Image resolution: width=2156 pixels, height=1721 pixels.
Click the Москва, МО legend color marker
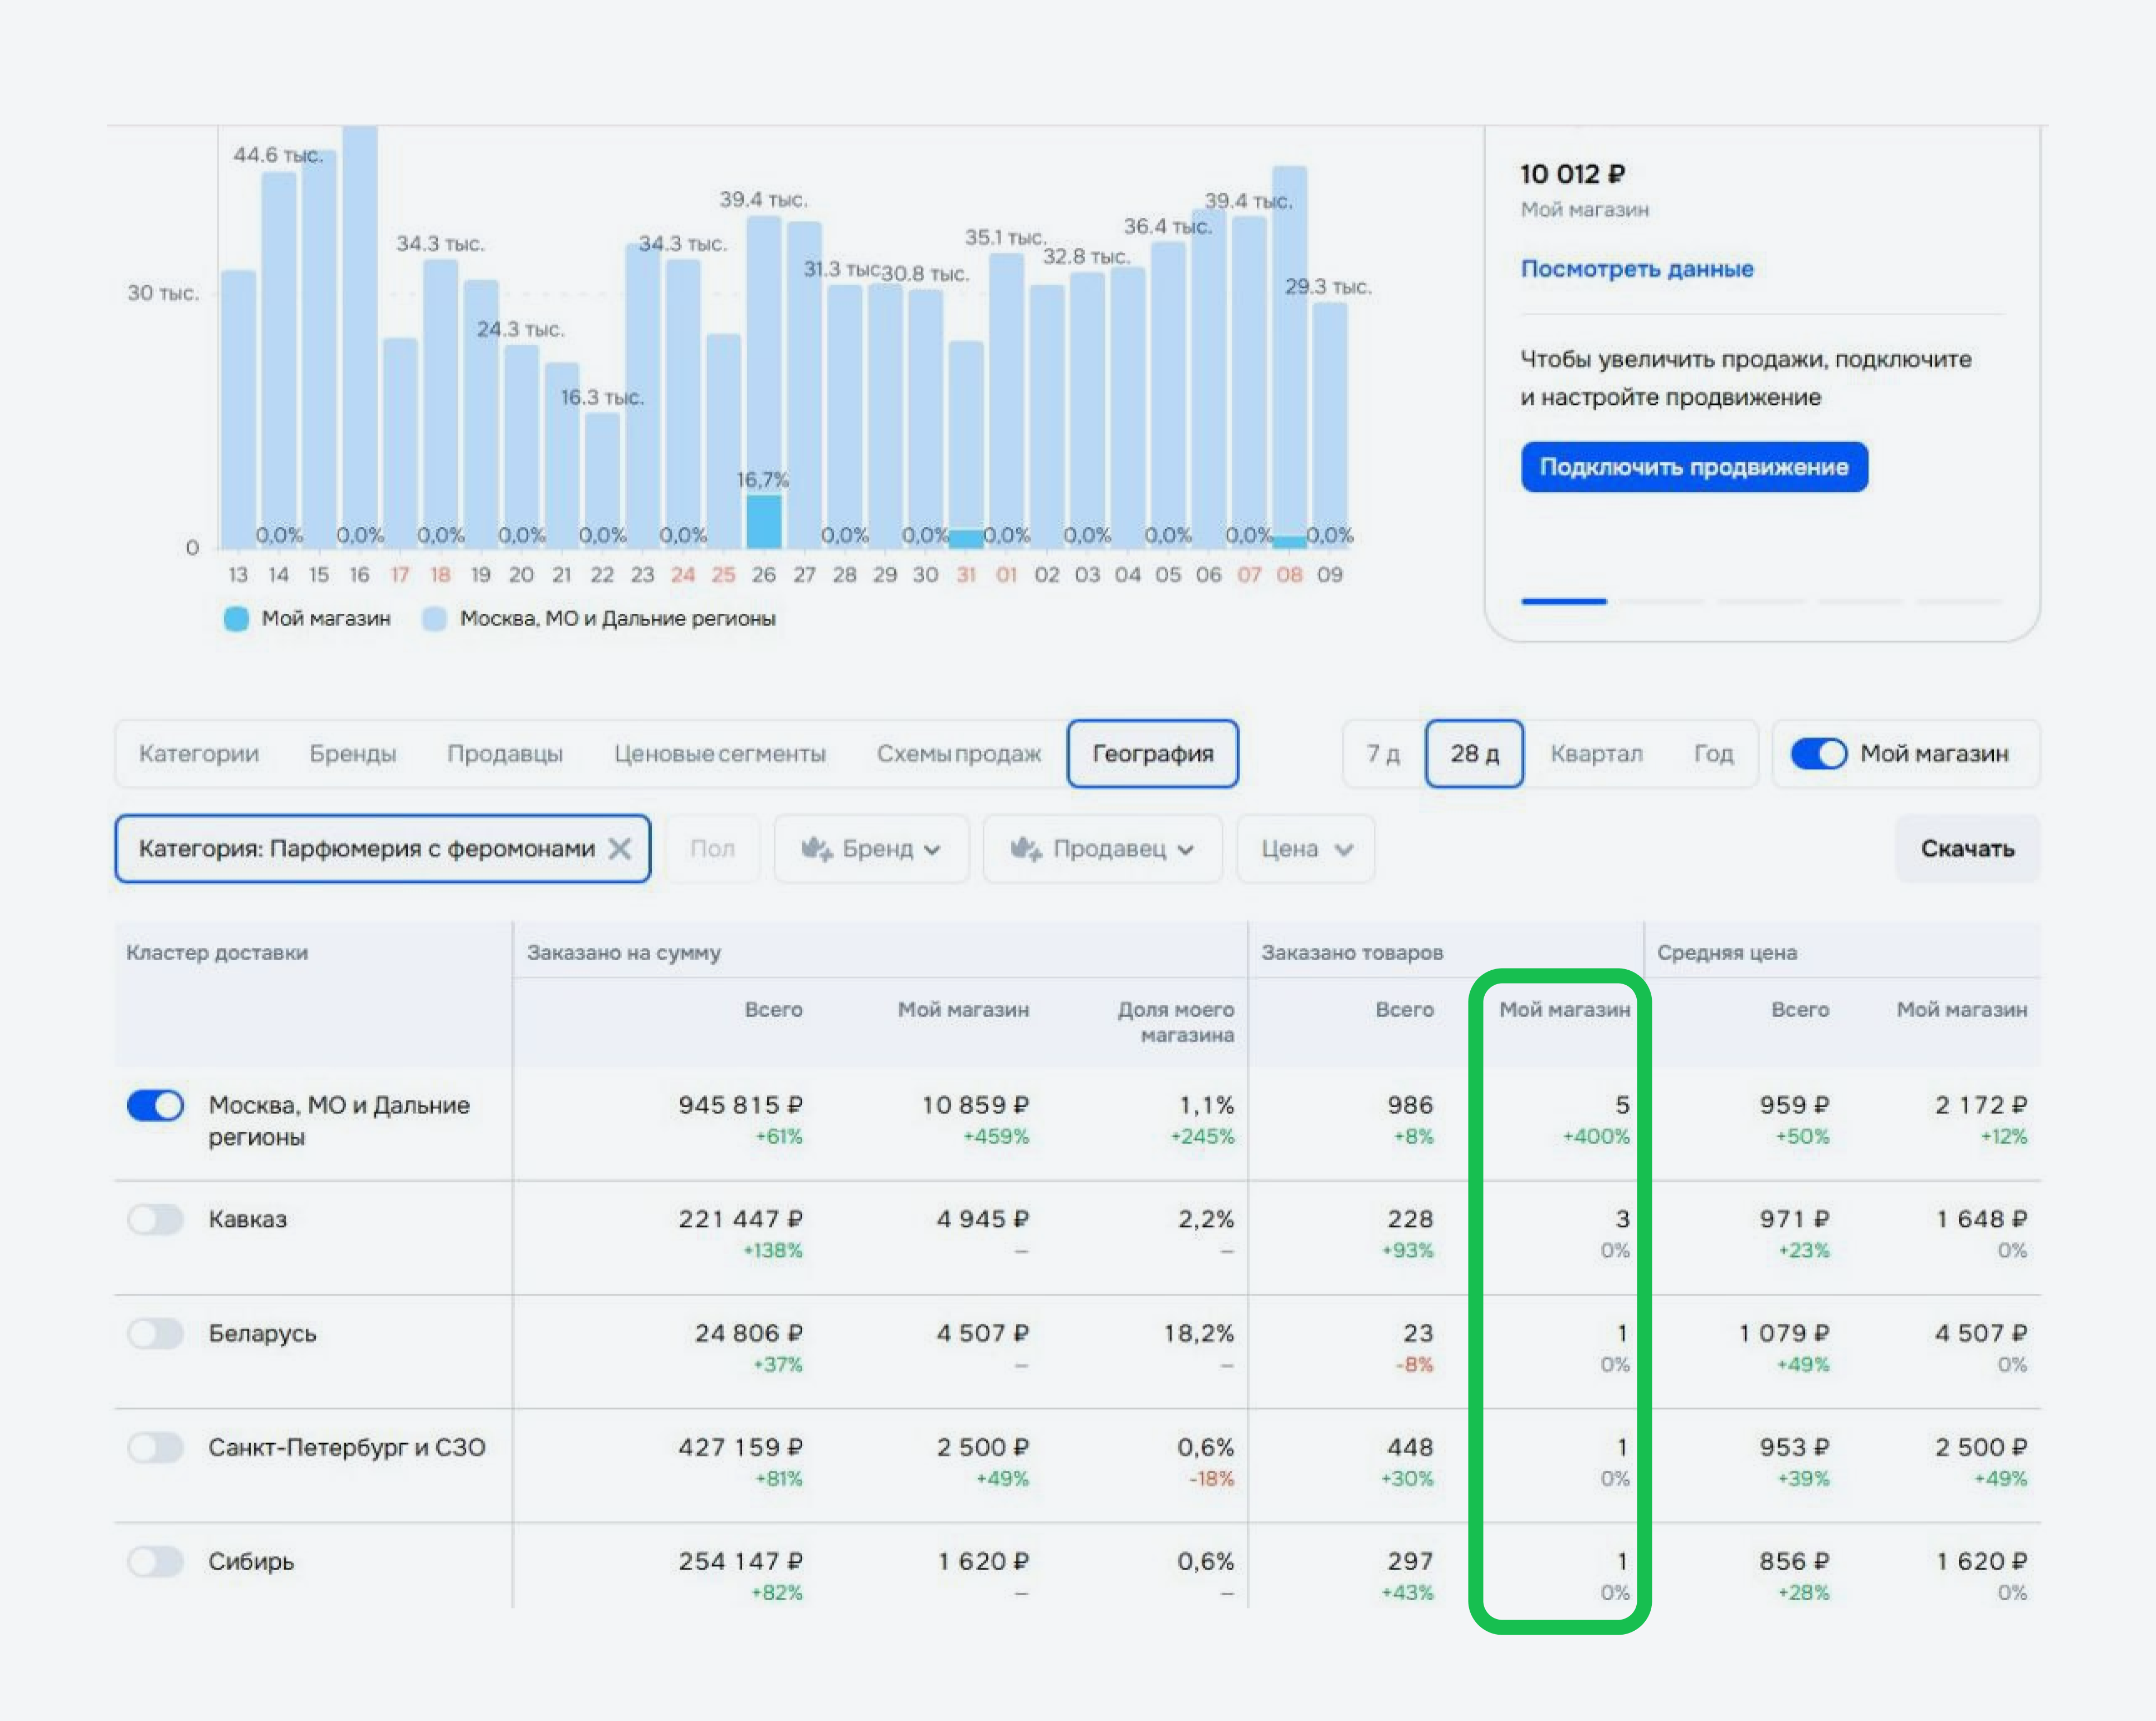tap(434, 619)
